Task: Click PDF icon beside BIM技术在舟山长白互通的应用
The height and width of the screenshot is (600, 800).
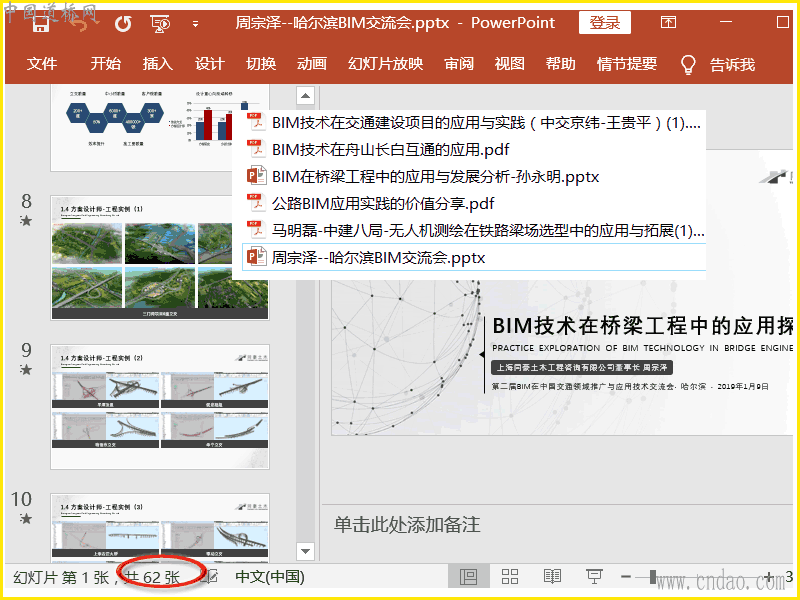Action: [x=256, y=149]
